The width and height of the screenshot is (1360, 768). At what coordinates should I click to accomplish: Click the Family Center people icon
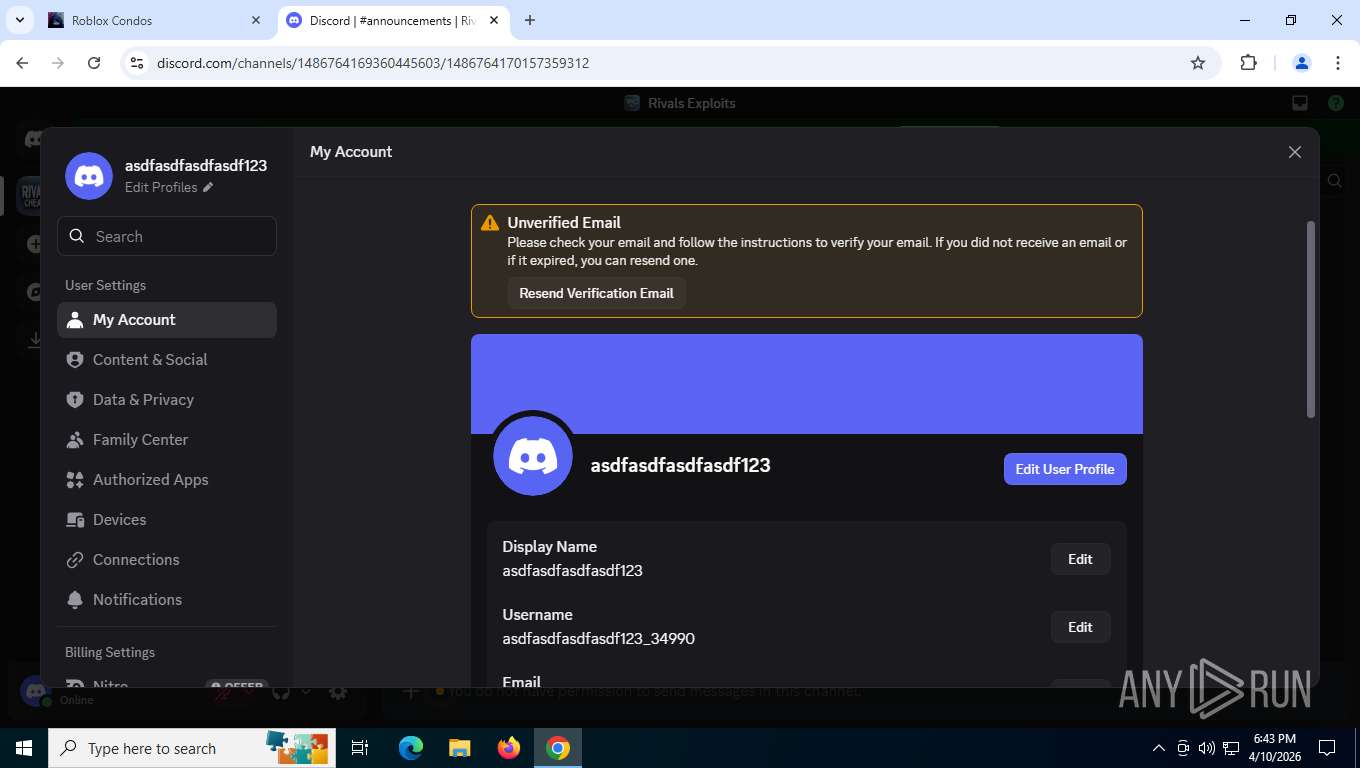[74, 440]
